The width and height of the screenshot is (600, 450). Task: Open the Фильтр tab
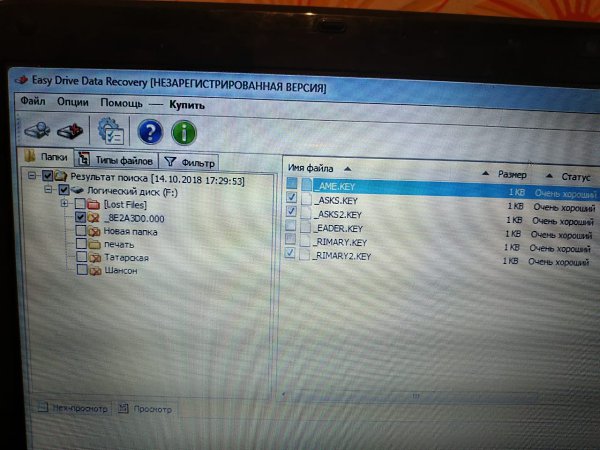coord(190,161)
